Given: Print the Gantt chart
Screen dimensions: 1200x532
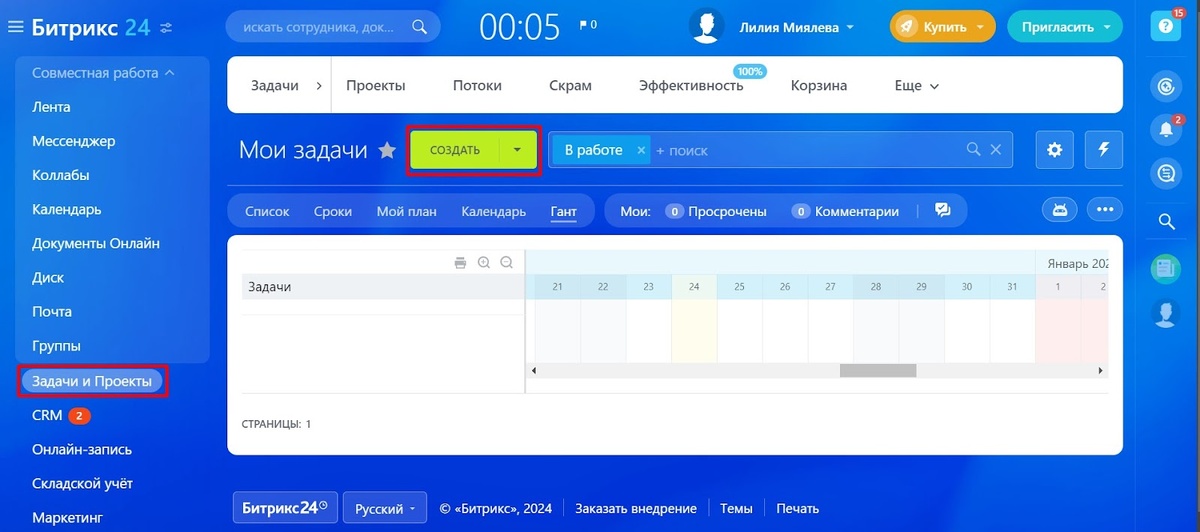Looking at the screenshot, I should (460, 263).
